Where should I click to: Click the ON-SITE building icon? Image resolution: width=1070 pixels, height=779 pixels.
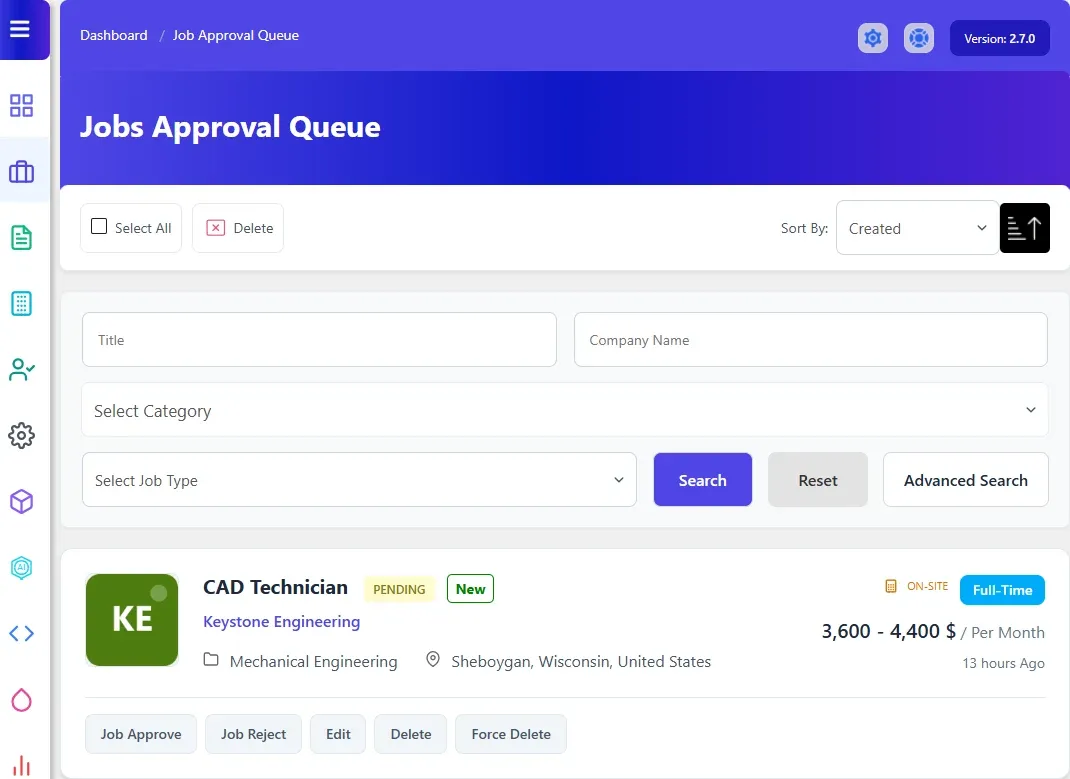pos(891,586)
